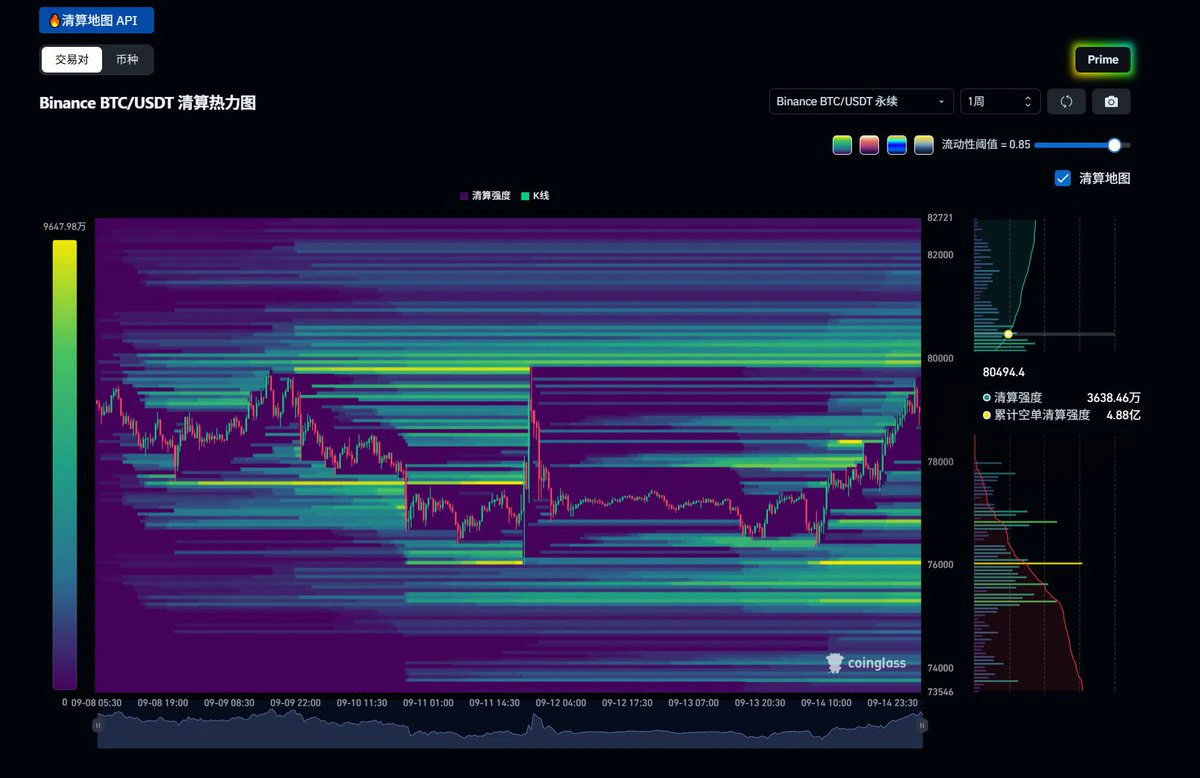This screenshot has height=778, width=1200.
Task: Click the 09-13 07:00 time axis label
Action: coord(694,703)
